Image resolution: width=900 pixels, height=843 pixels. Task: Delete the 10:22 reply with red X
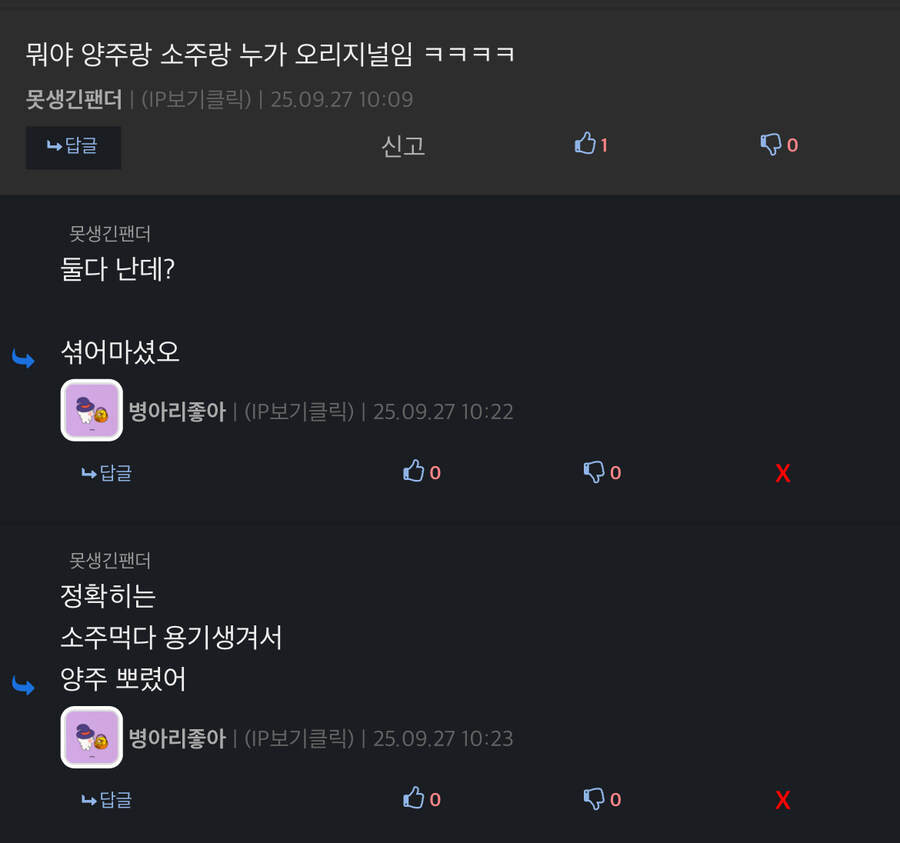pos(783,473)
